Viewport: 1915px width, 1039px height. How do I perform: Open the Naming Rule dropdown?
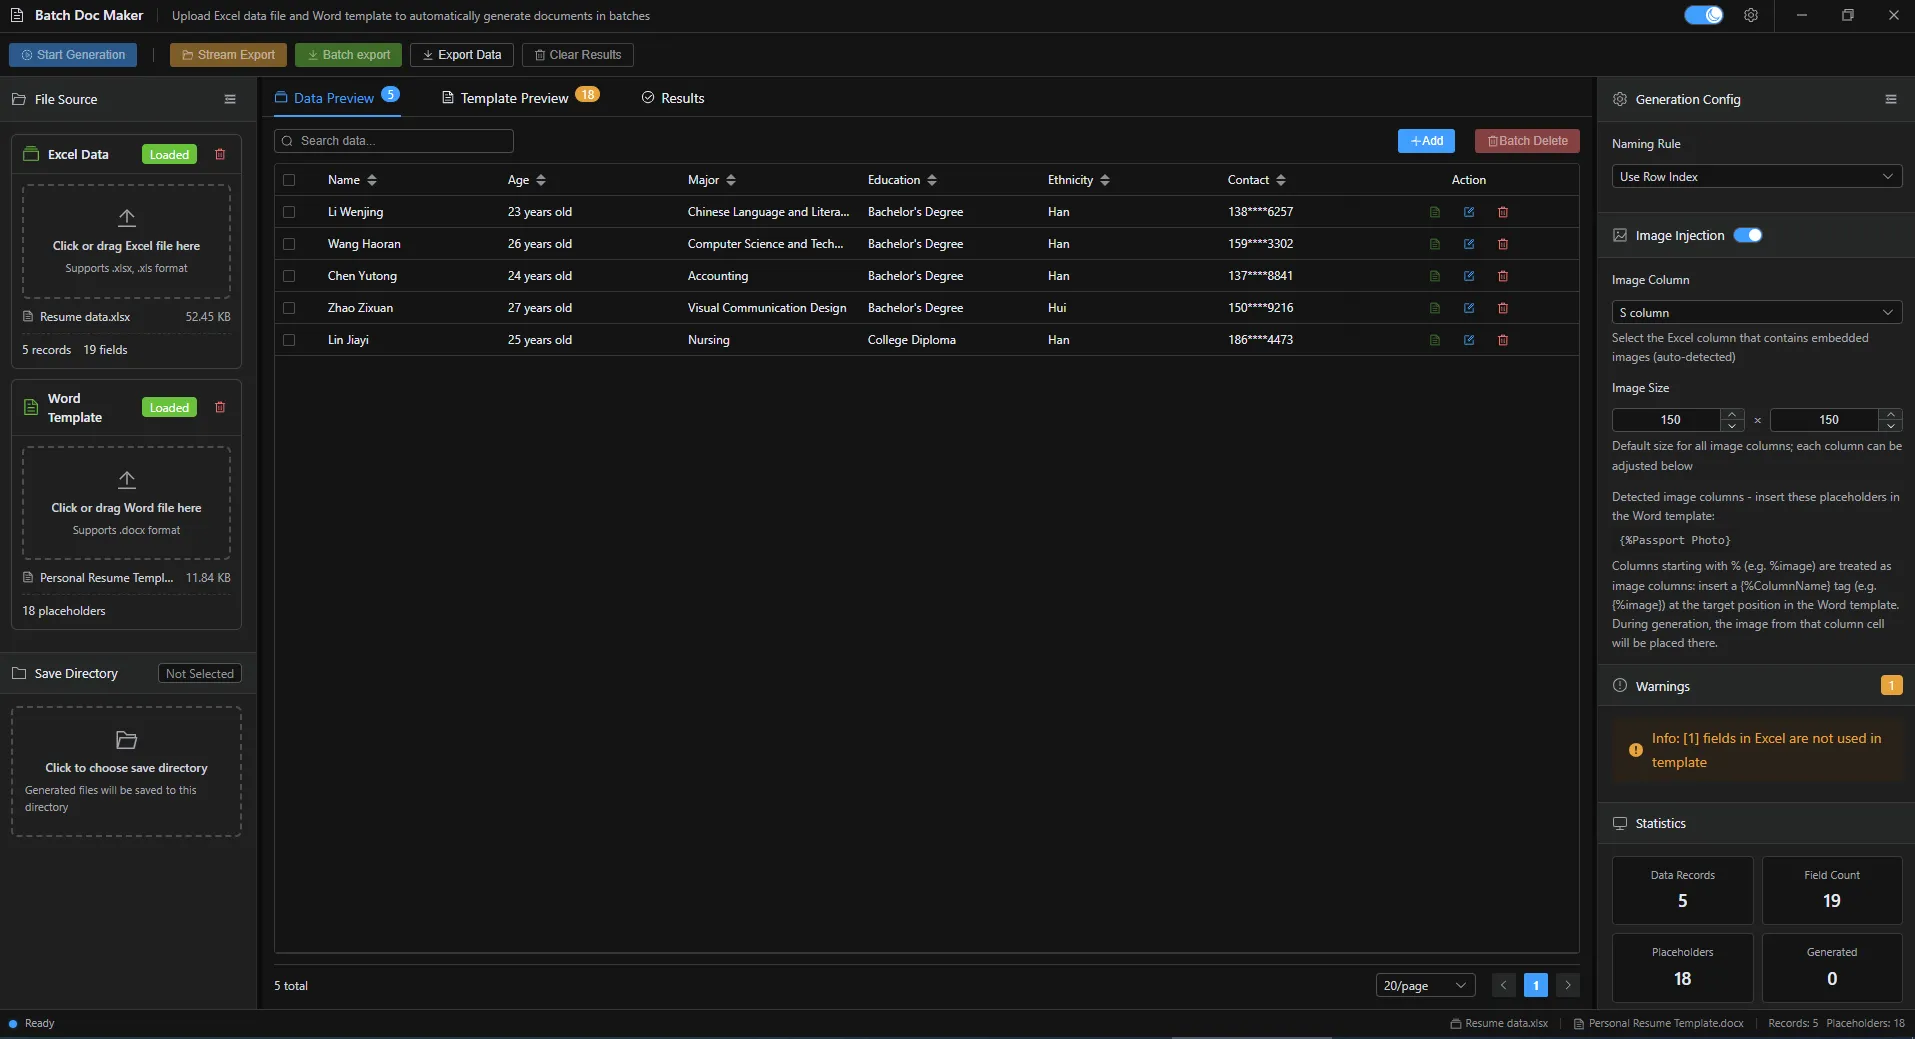coord(1756,177)
